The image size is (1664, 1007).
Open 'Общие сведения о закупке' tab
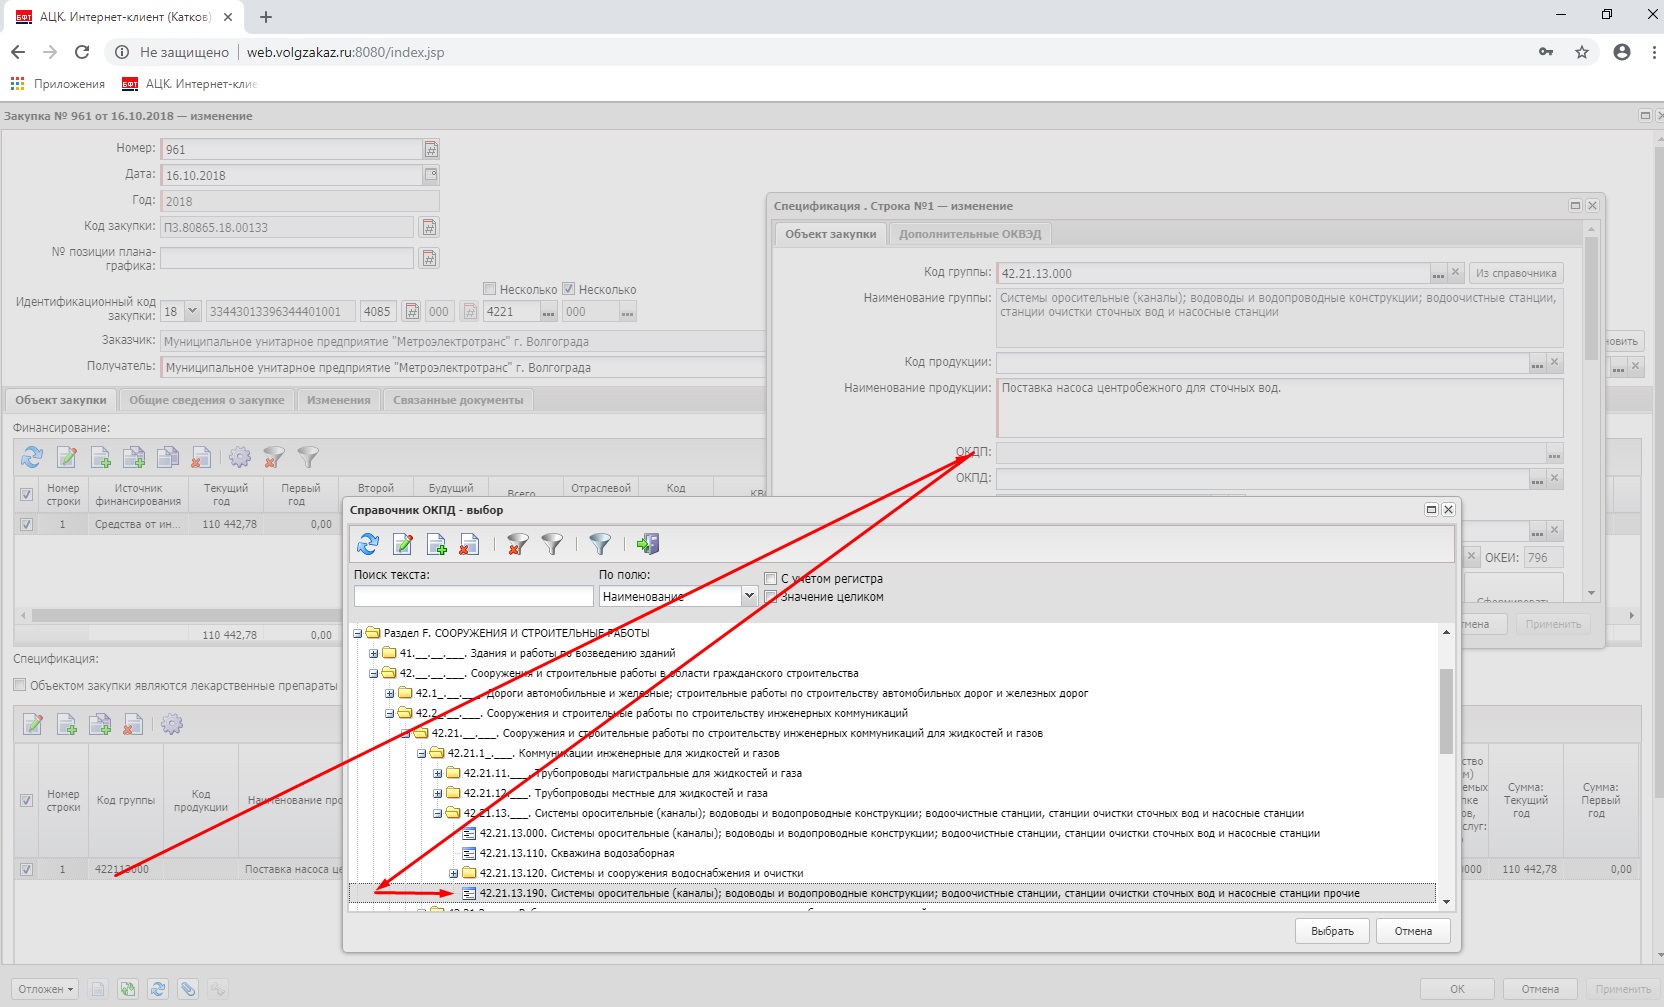[206, 400]
